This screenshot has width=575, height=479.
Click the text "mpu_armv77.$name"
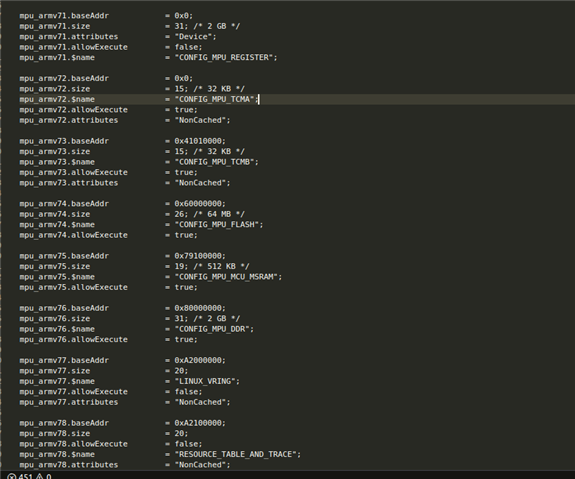tap(57, 381)
